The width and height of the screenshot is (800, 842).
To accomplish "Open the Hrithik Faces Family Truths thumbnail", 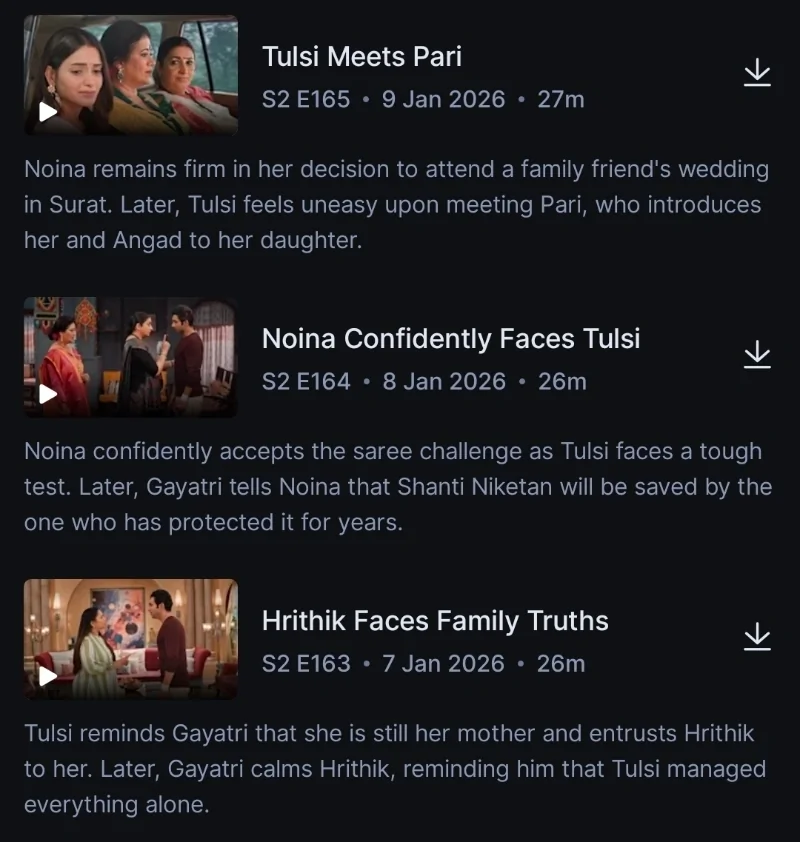I will pyautogui.click(x=131, y=639).
